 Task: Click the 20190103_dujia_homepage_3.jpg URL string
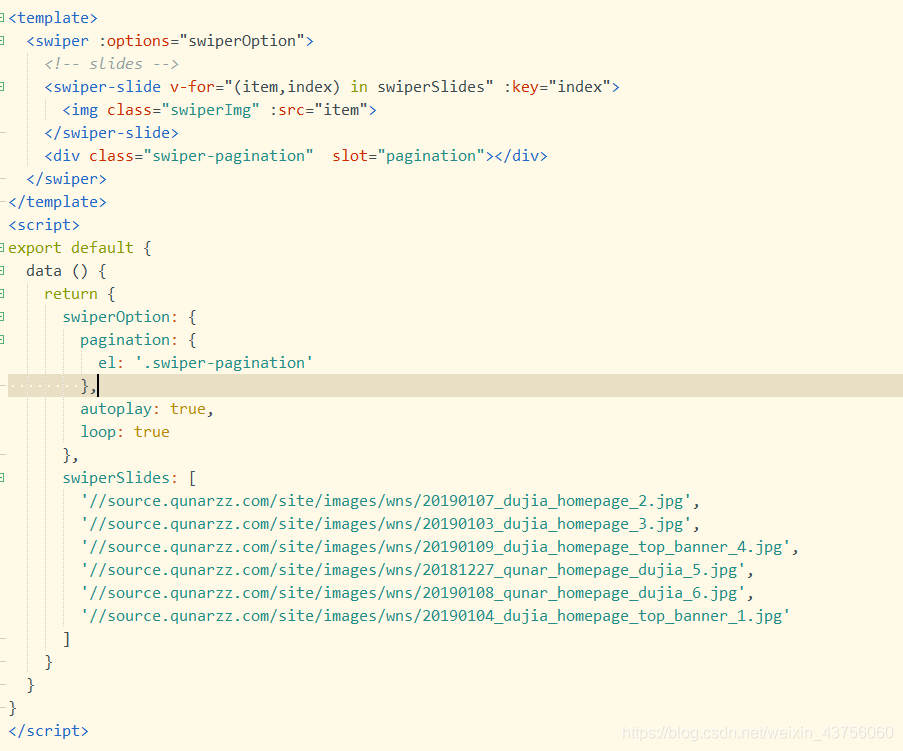(x=386, y=524)
